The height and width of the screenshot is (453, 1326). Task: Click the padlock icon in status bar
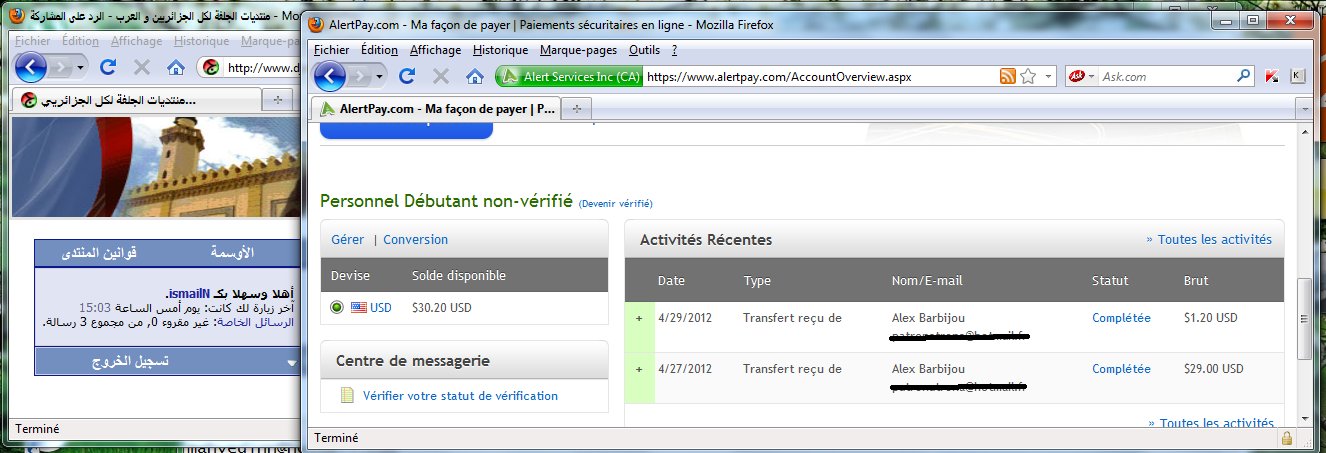coord(1287,438)
